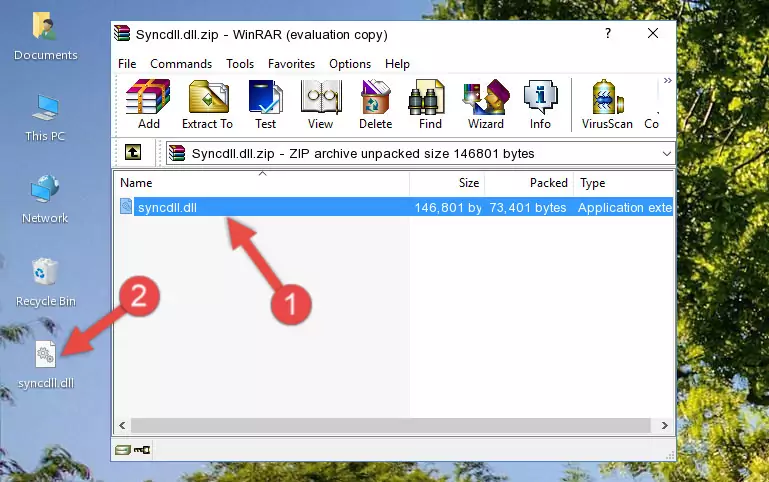
Task: Click the WinRAR title bar app icon
Action: tap(122, 33)
